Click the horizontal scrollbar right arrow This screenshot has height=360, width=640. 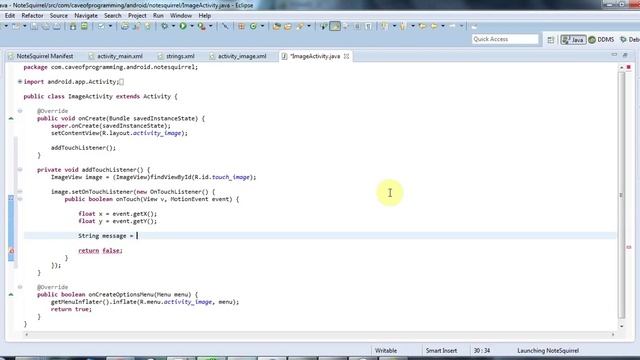click(613, 334)
